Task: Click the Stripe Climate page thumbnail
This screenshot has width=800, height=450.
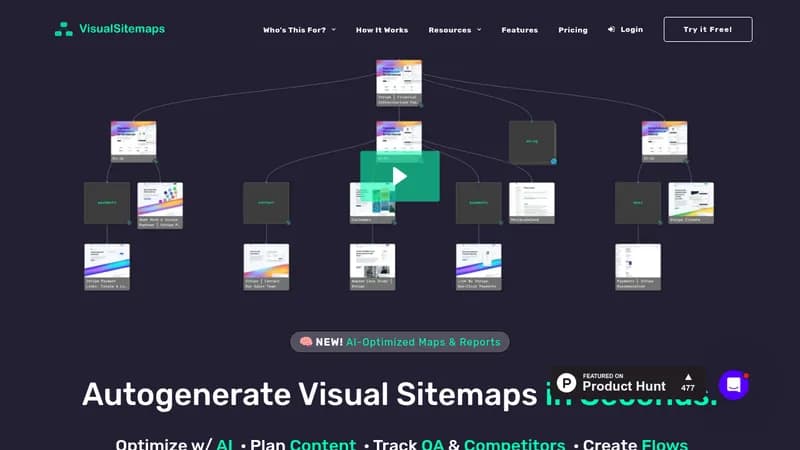Action: pyautogui.click(x=691, y=203)
